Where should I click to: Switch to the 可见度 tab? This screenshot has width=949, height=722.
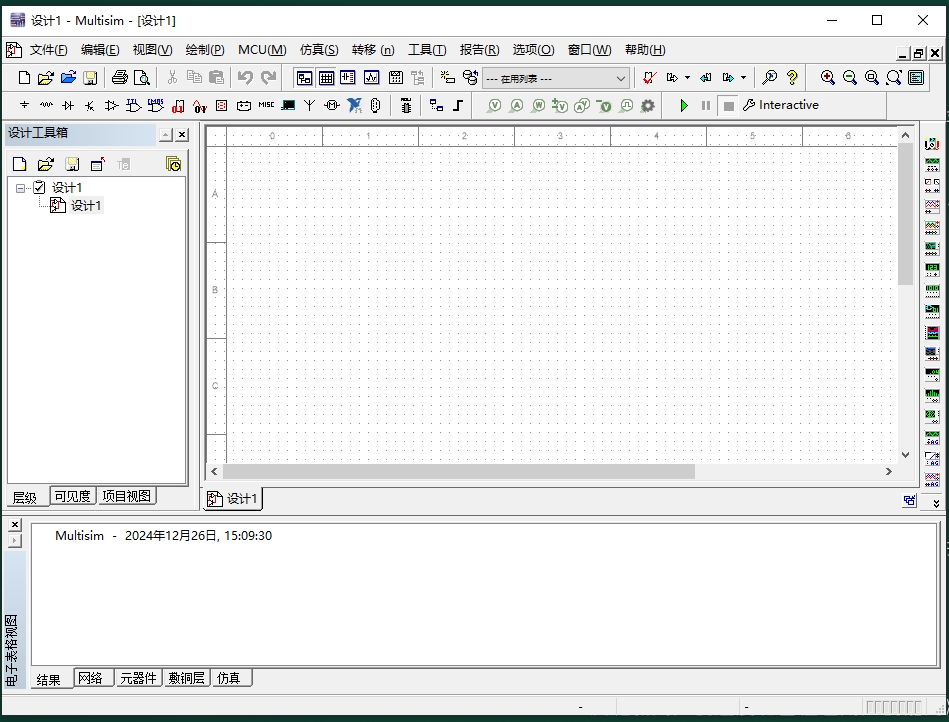coord(72,496)
